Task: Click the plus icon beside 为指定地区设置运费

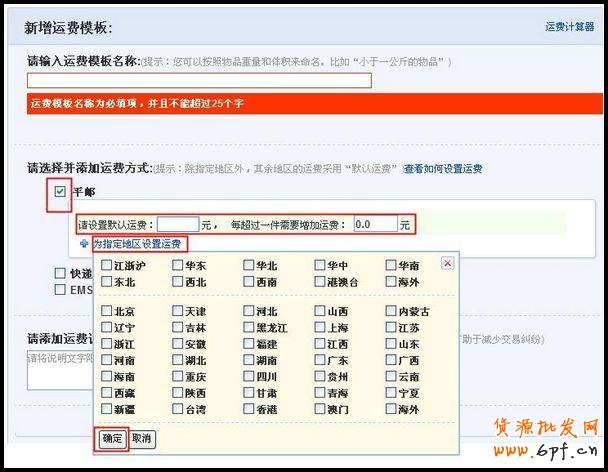Action: click(x=84, y=245)
